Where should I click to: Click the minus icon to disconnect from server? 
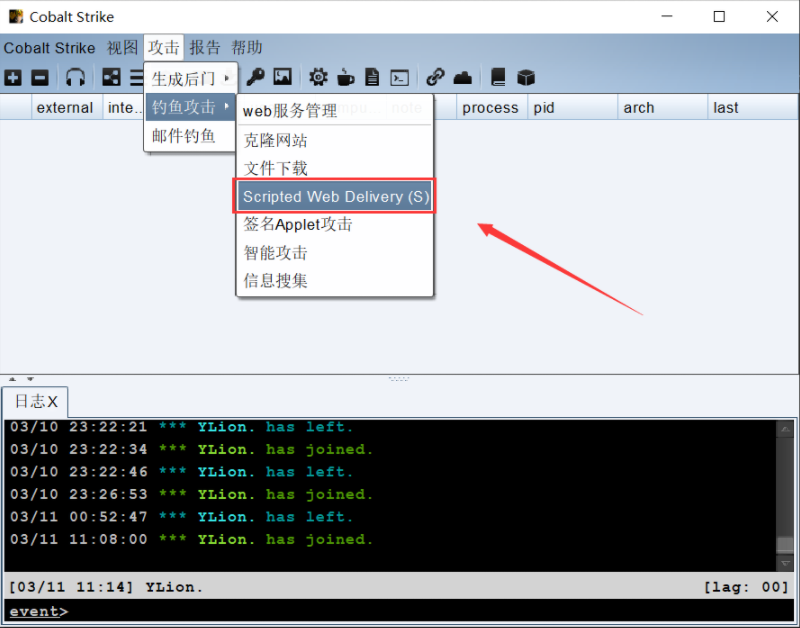(40, 78)
